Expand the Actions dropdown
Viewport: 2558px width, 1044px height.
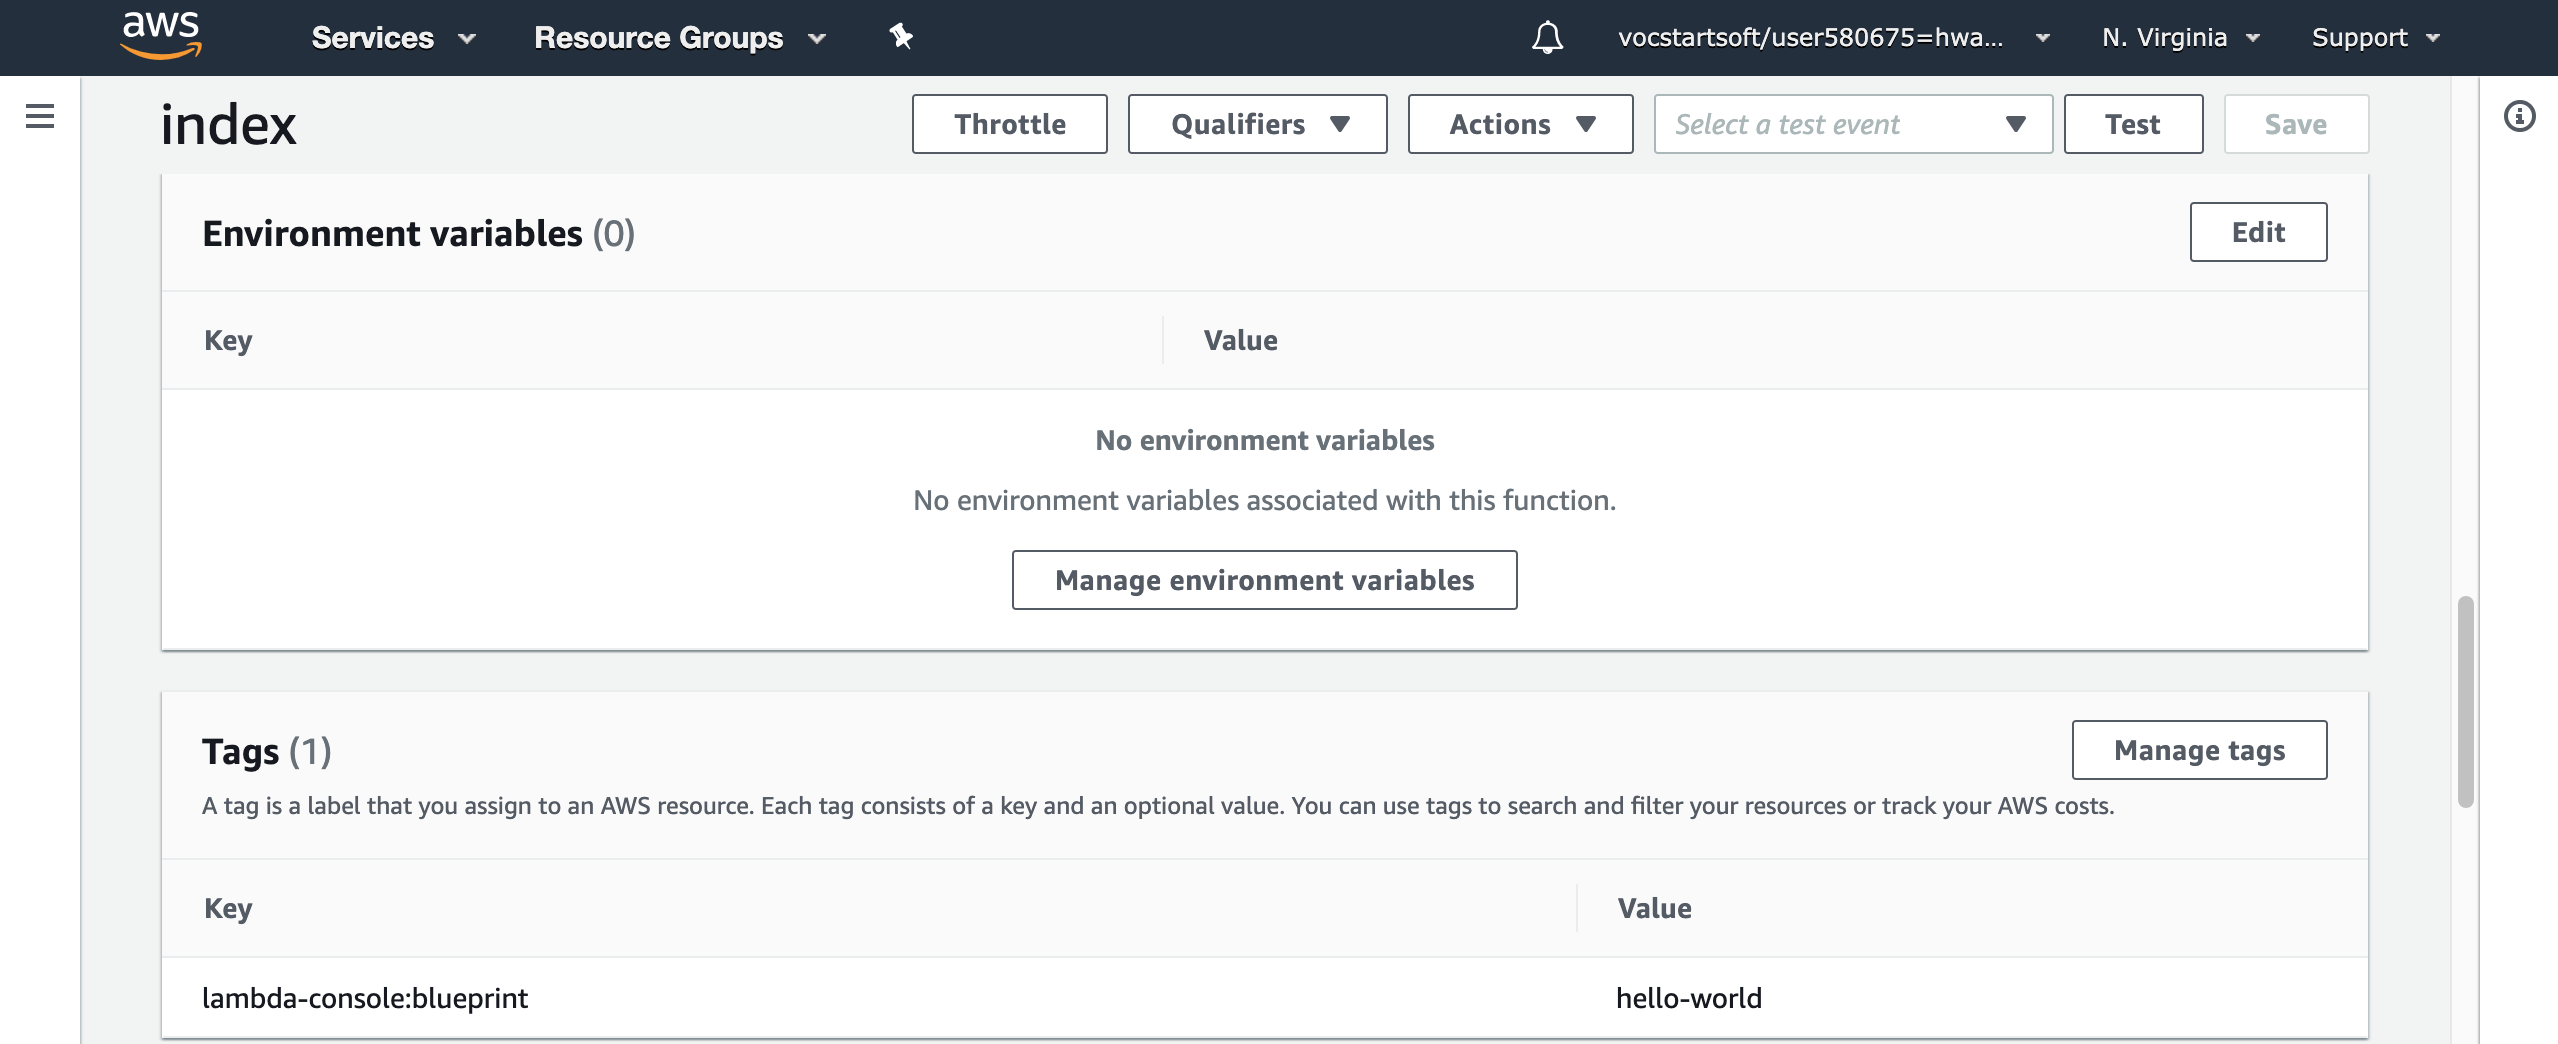pyautogui.click(x=1520, y=124)
